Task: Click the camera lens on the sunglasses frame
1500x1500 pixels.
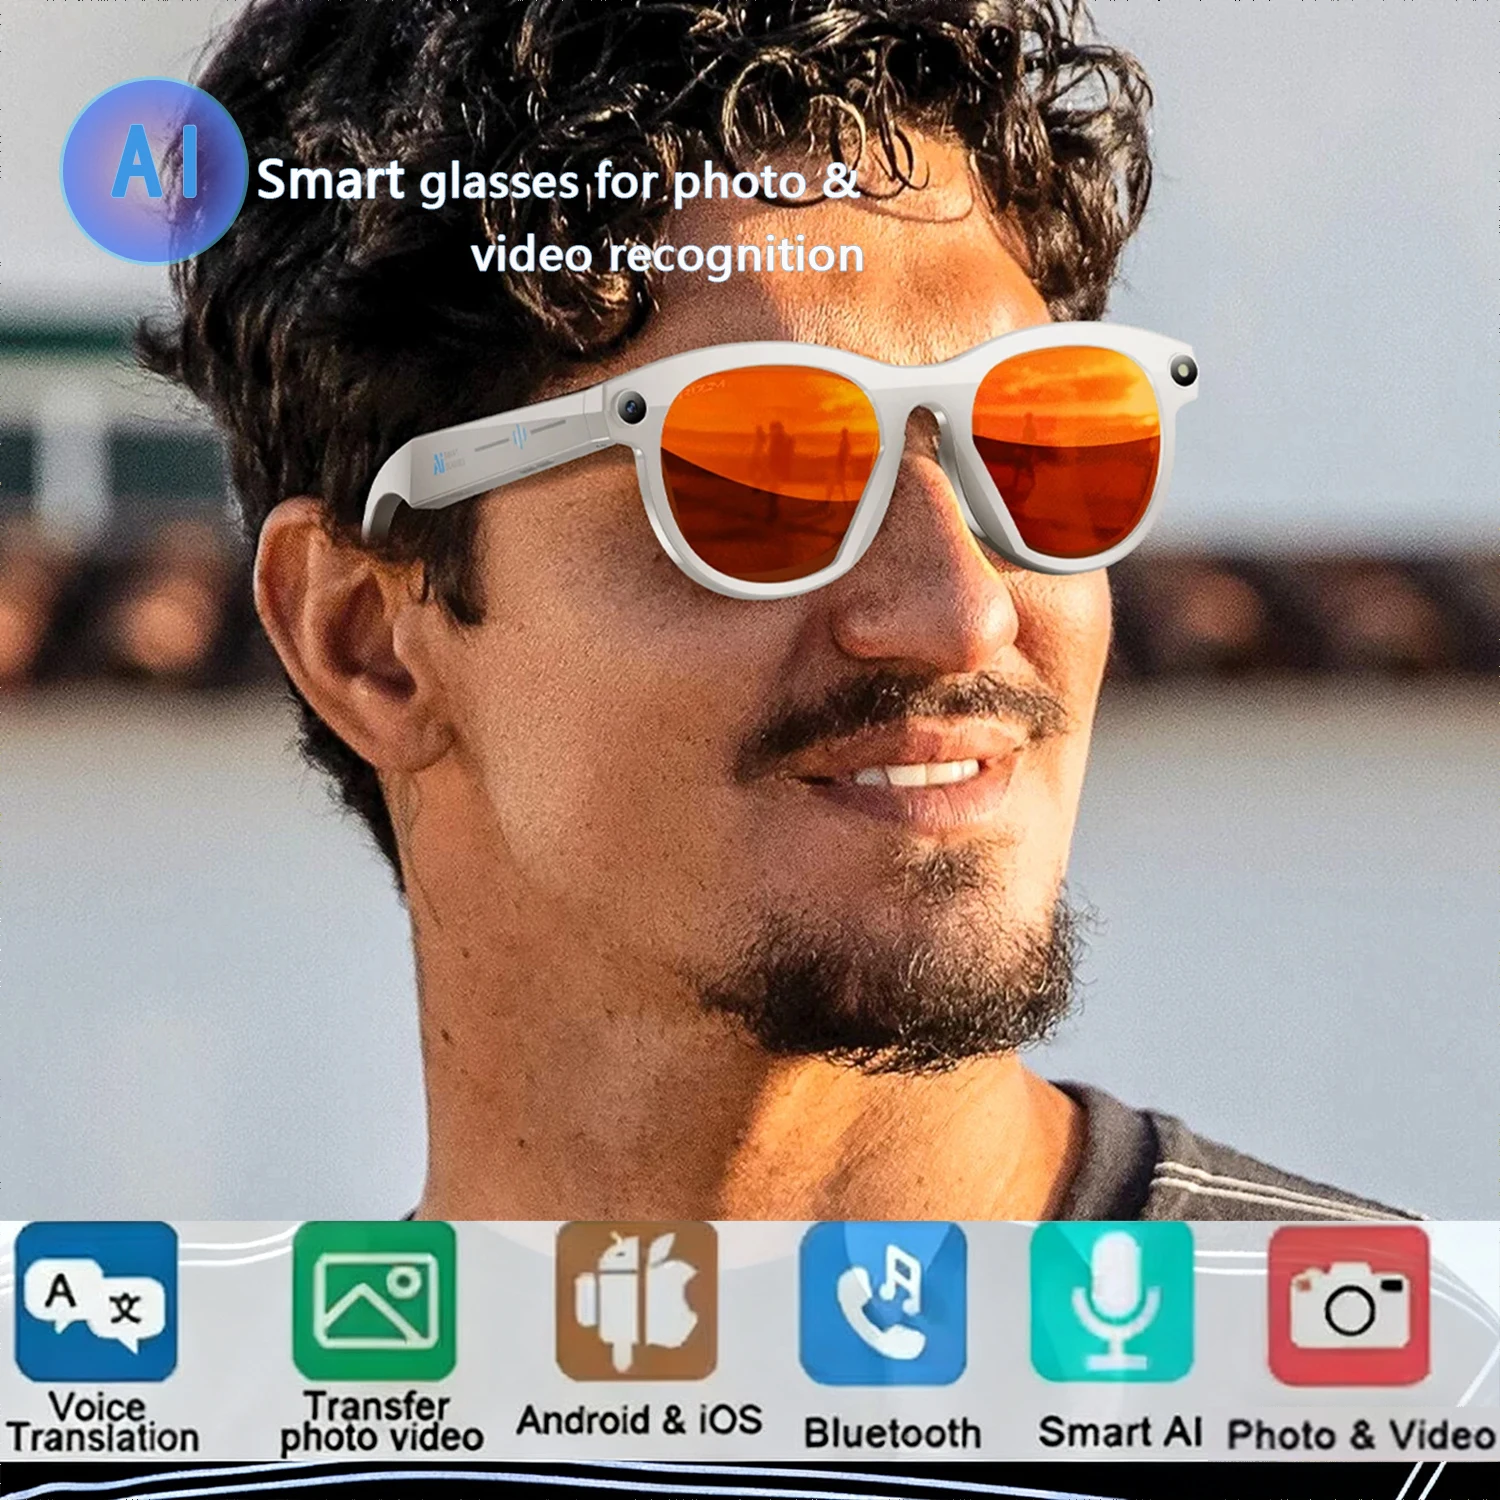Action: pyautogui.click(x=634, y=404)
